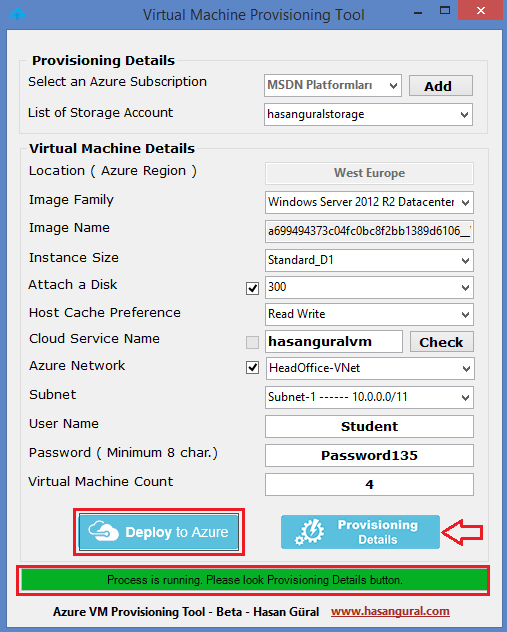Expand the Storage Account list dropdown
Image resolution: width=507 pixels, height=632 pixels.
[368, 114]
